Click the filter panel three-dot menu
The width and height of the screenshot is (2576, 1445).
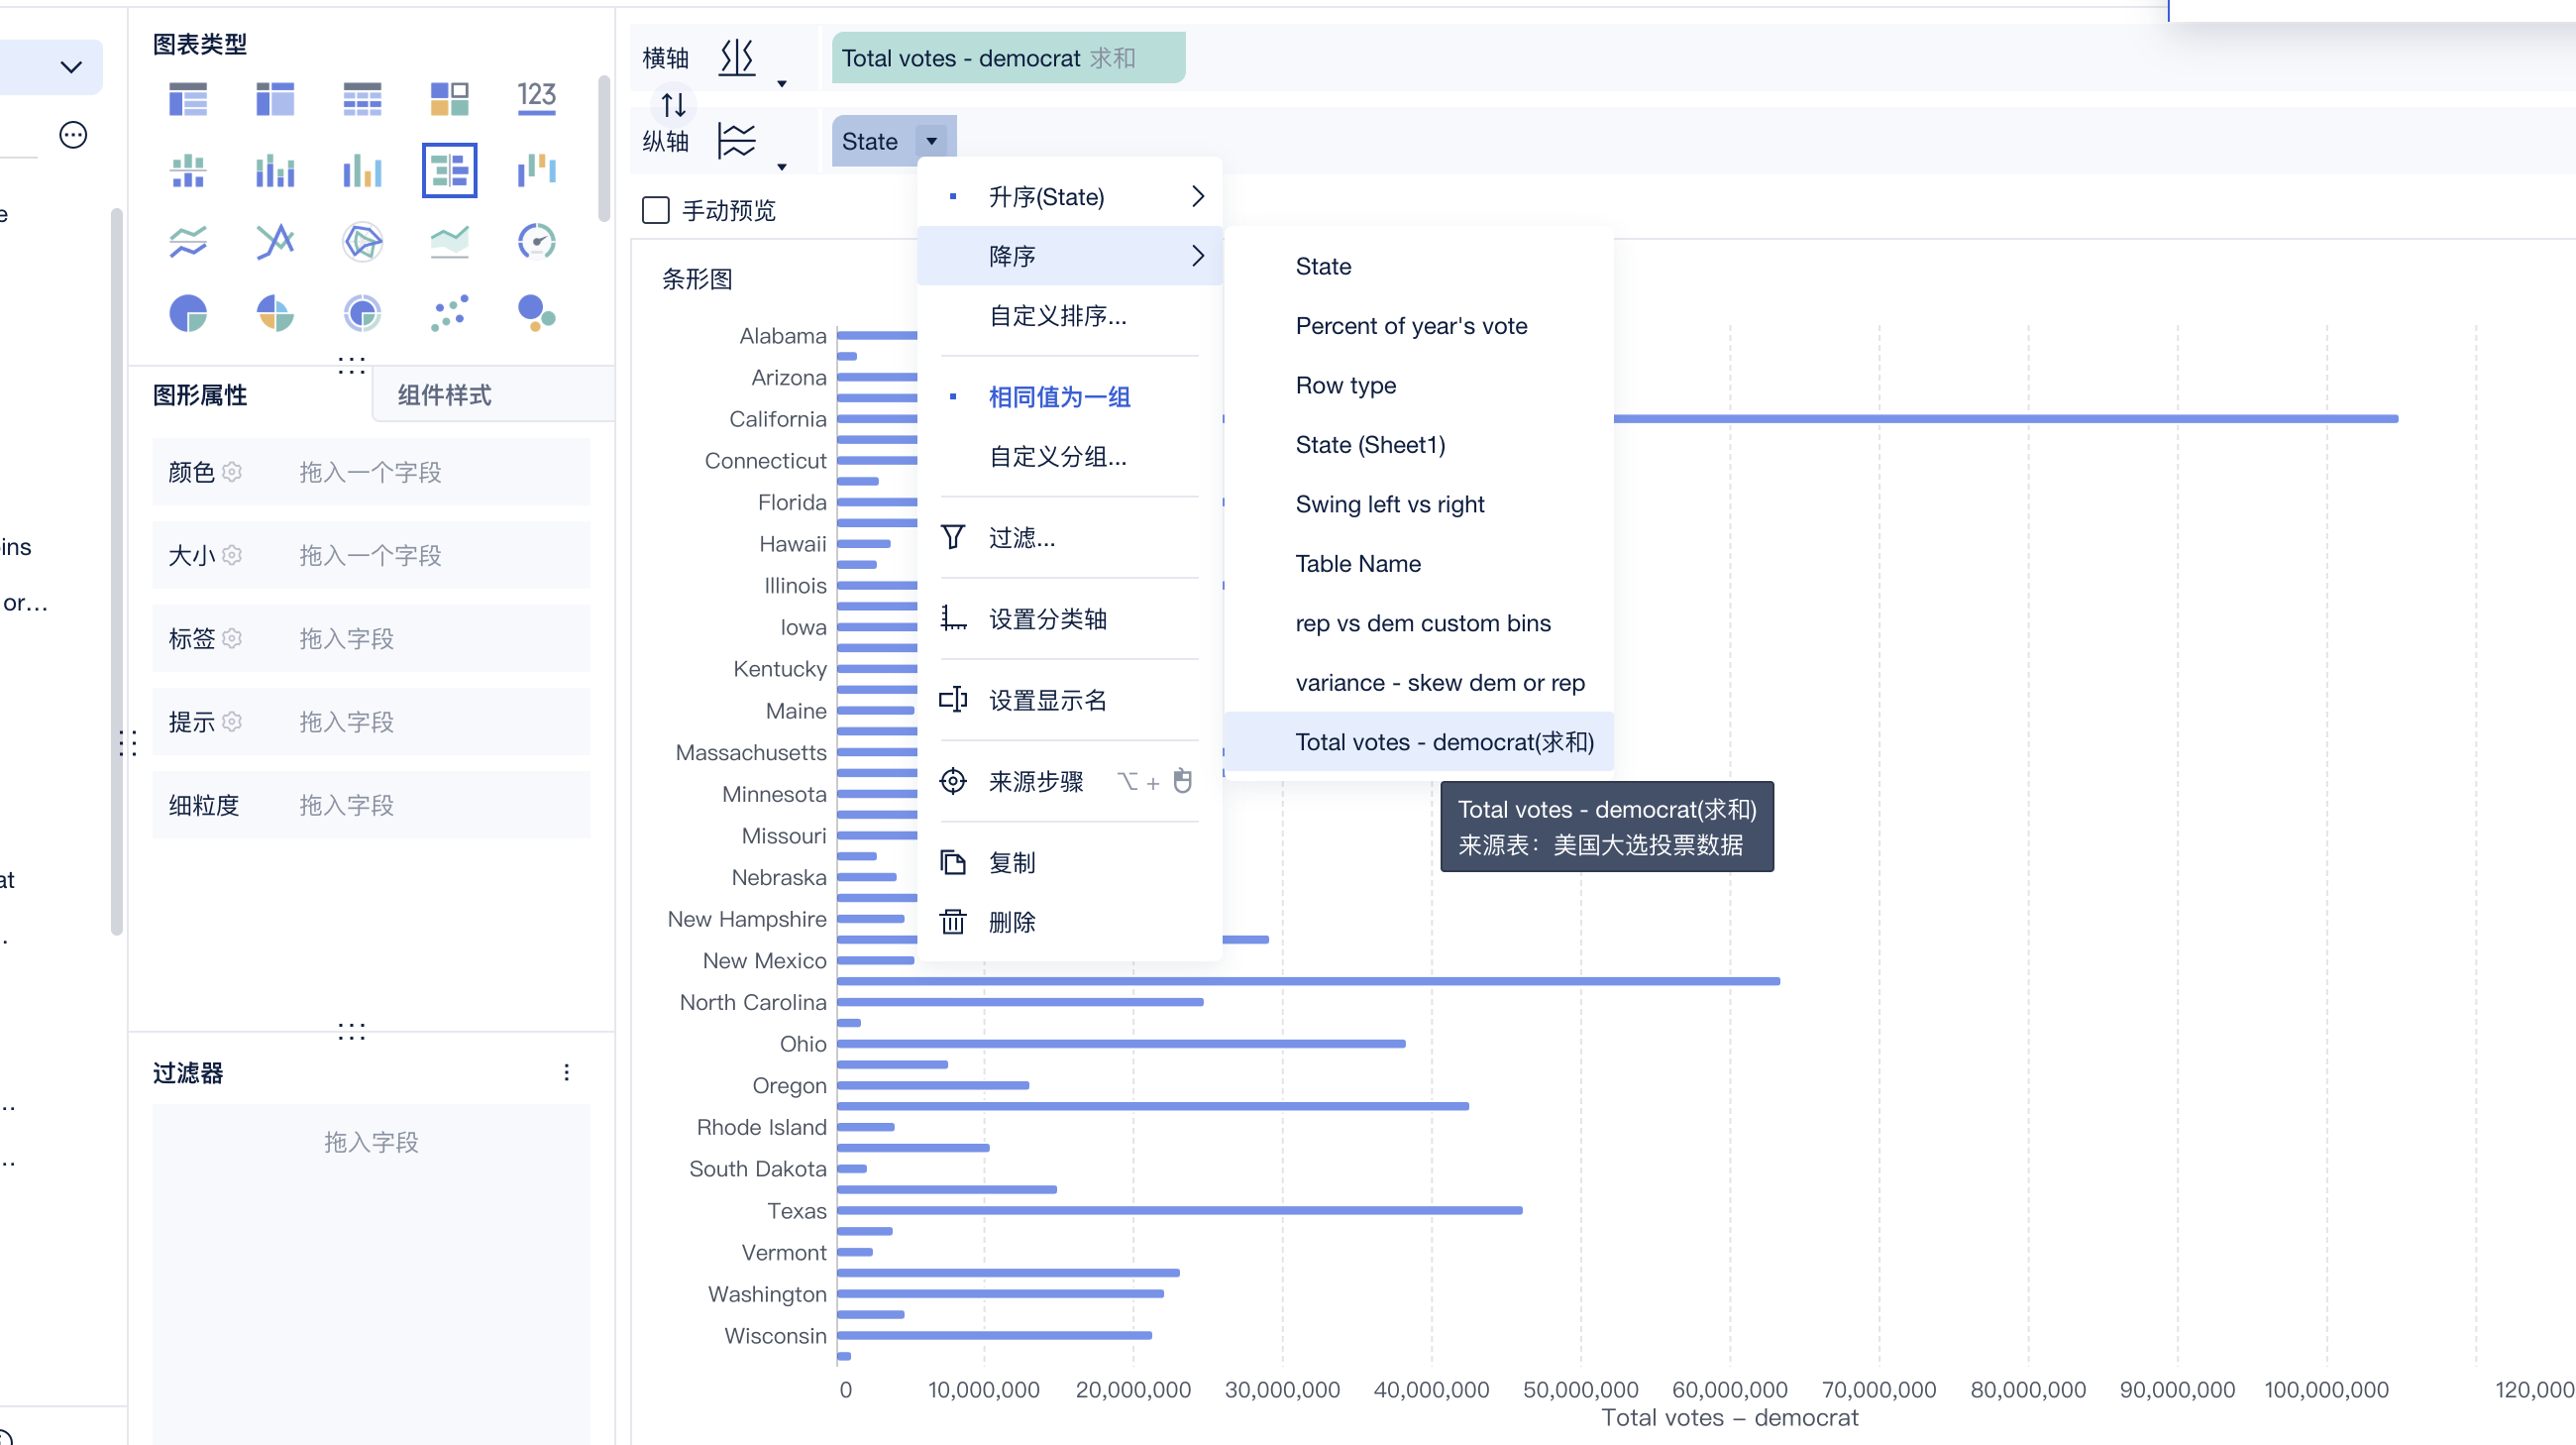[x=567, y=1072]
